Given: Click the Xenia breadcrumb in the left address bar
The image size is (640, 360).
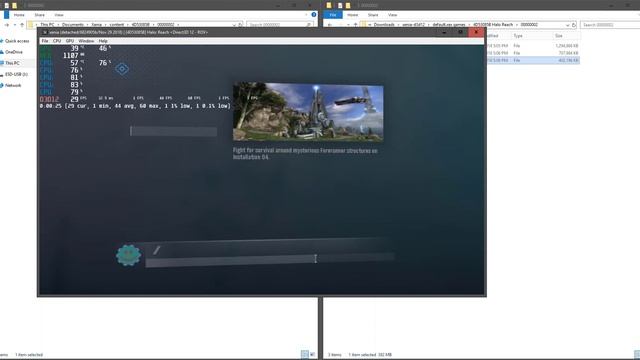Looking at the screenshot, I should click(97, 25).
